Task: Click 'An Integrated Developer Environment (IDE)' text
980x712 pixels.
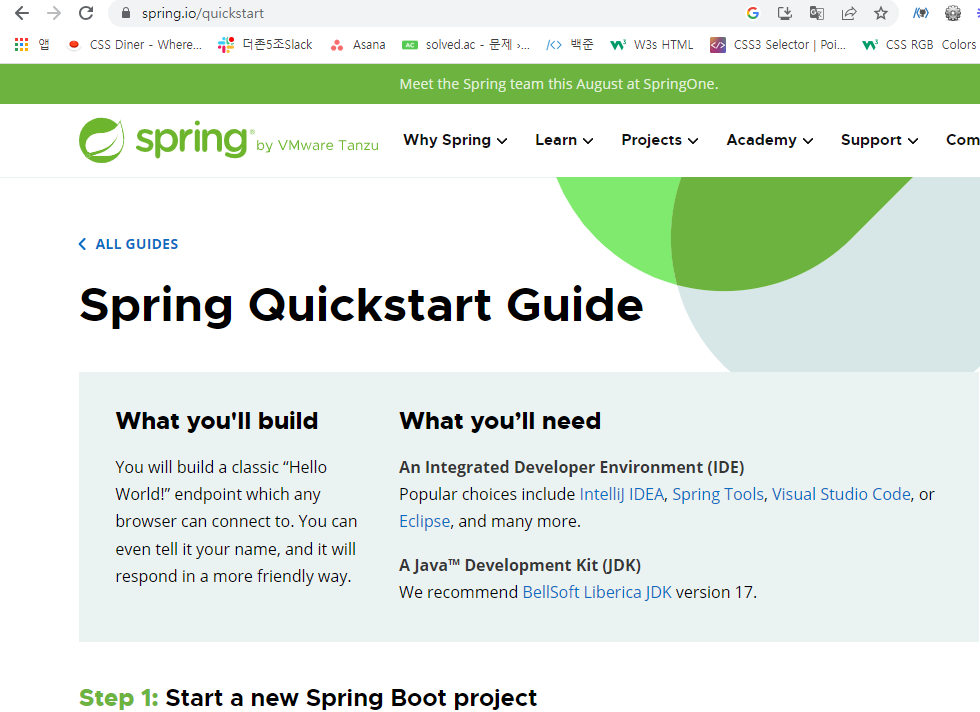Action: pos(572,467)
